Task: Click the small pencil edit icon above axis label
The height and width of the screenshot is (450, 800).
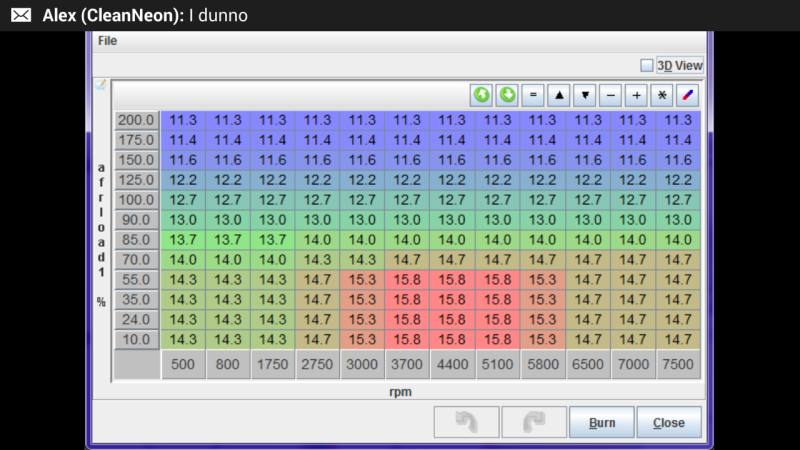Action: click(101, 86)
